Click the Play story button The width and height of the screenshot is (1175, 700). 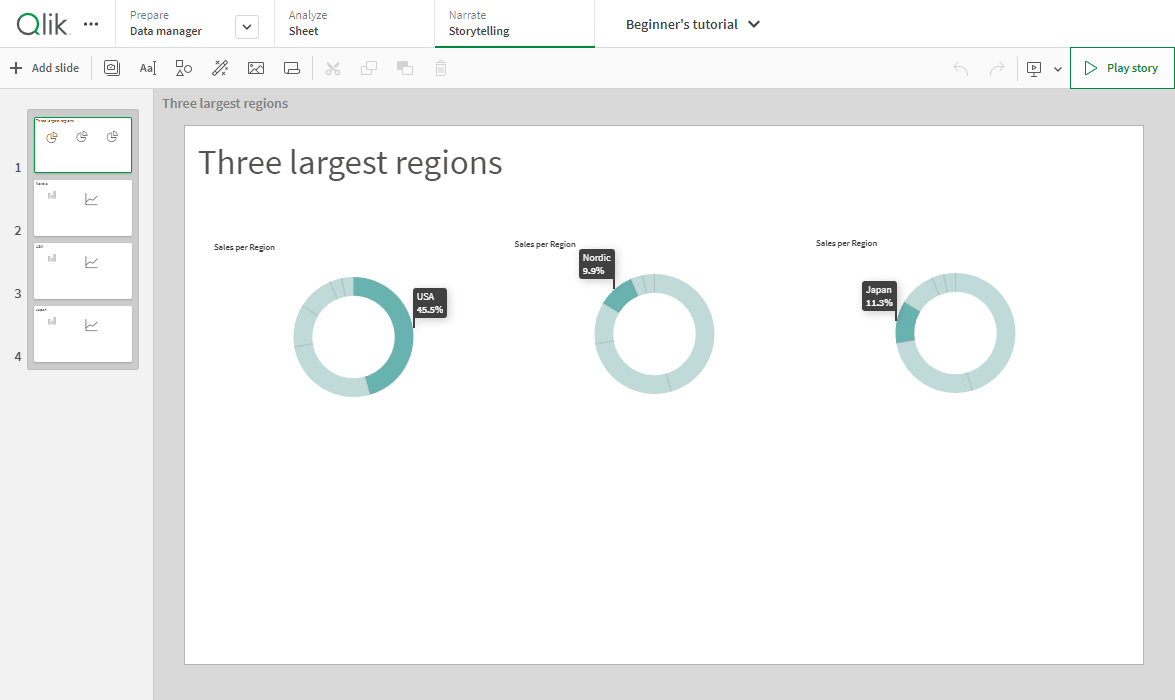(x=1121, y=68)
